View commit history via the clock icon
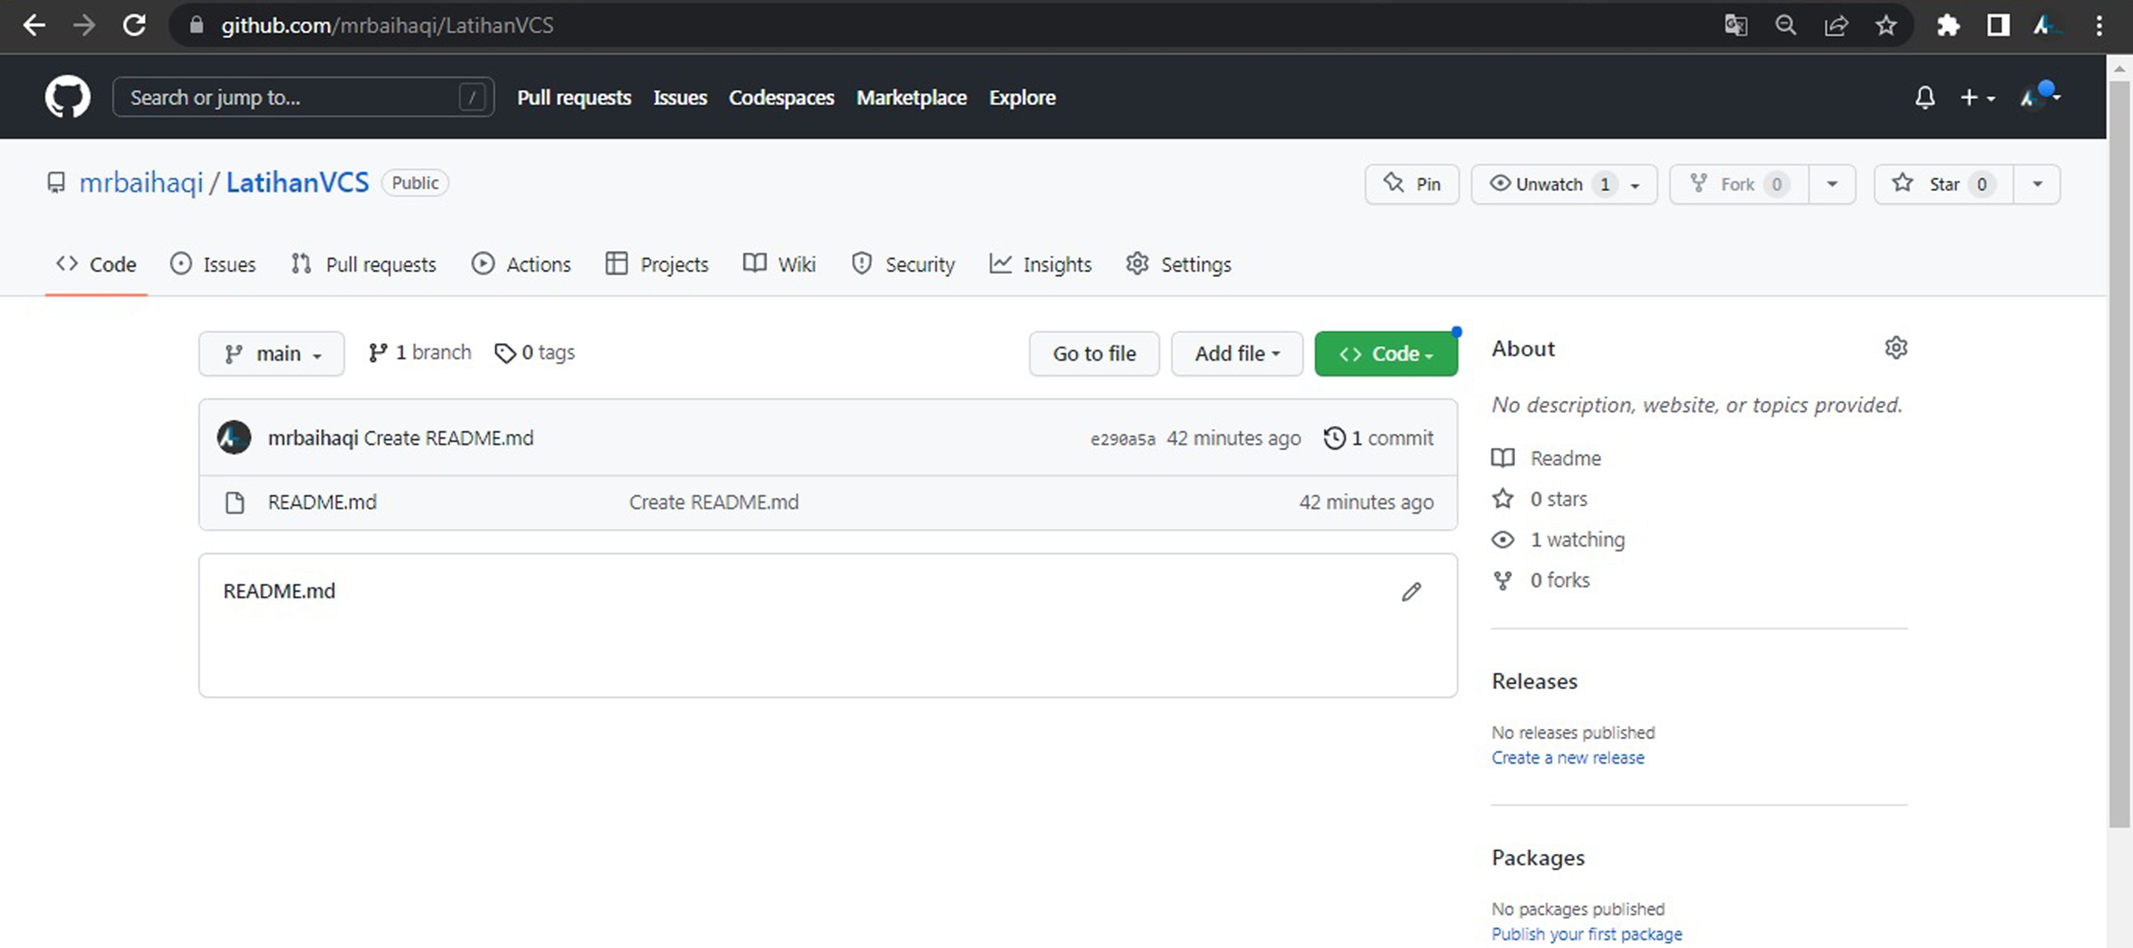This screenshot has width=2133, height=948. pos(1334,438)
